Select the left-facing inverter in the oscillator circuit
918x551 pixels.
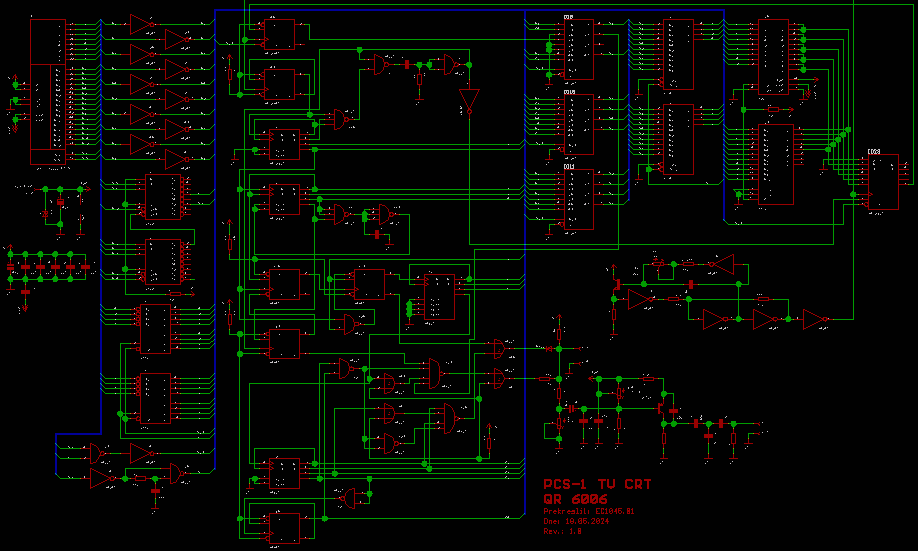point(721,265)
